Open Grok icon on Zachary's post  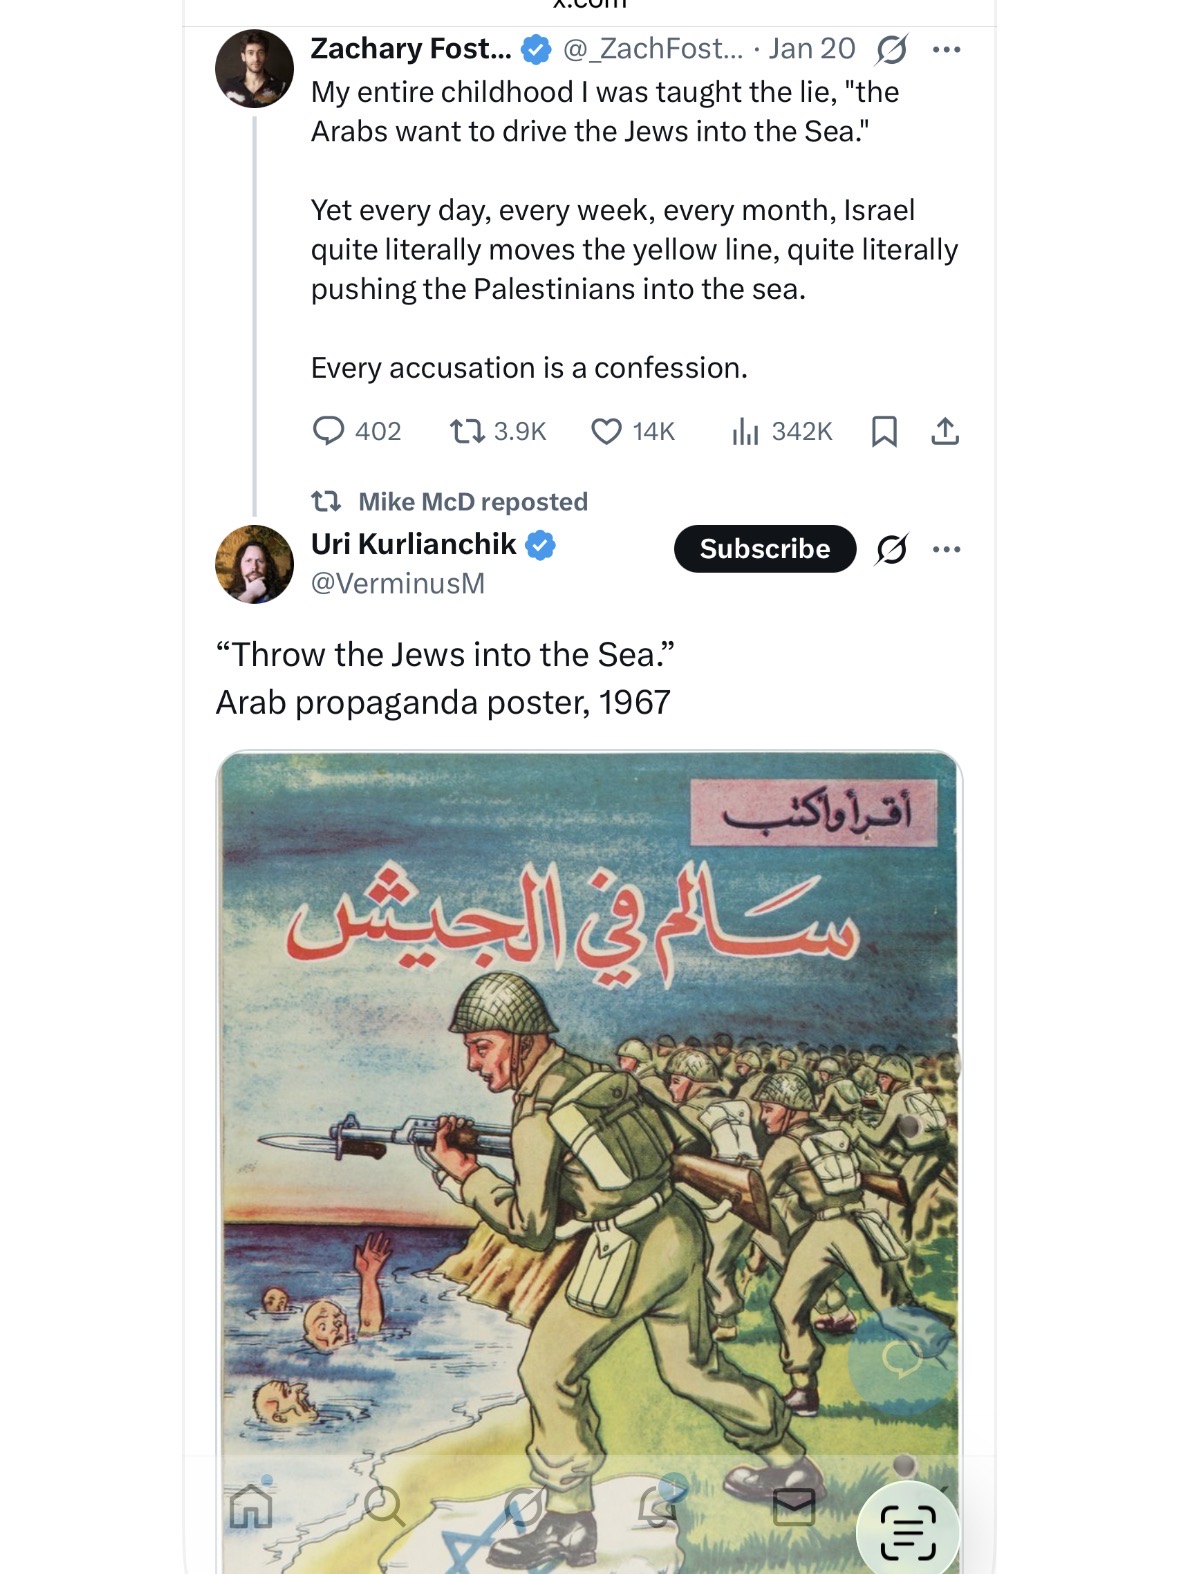[x=891, y=49]
